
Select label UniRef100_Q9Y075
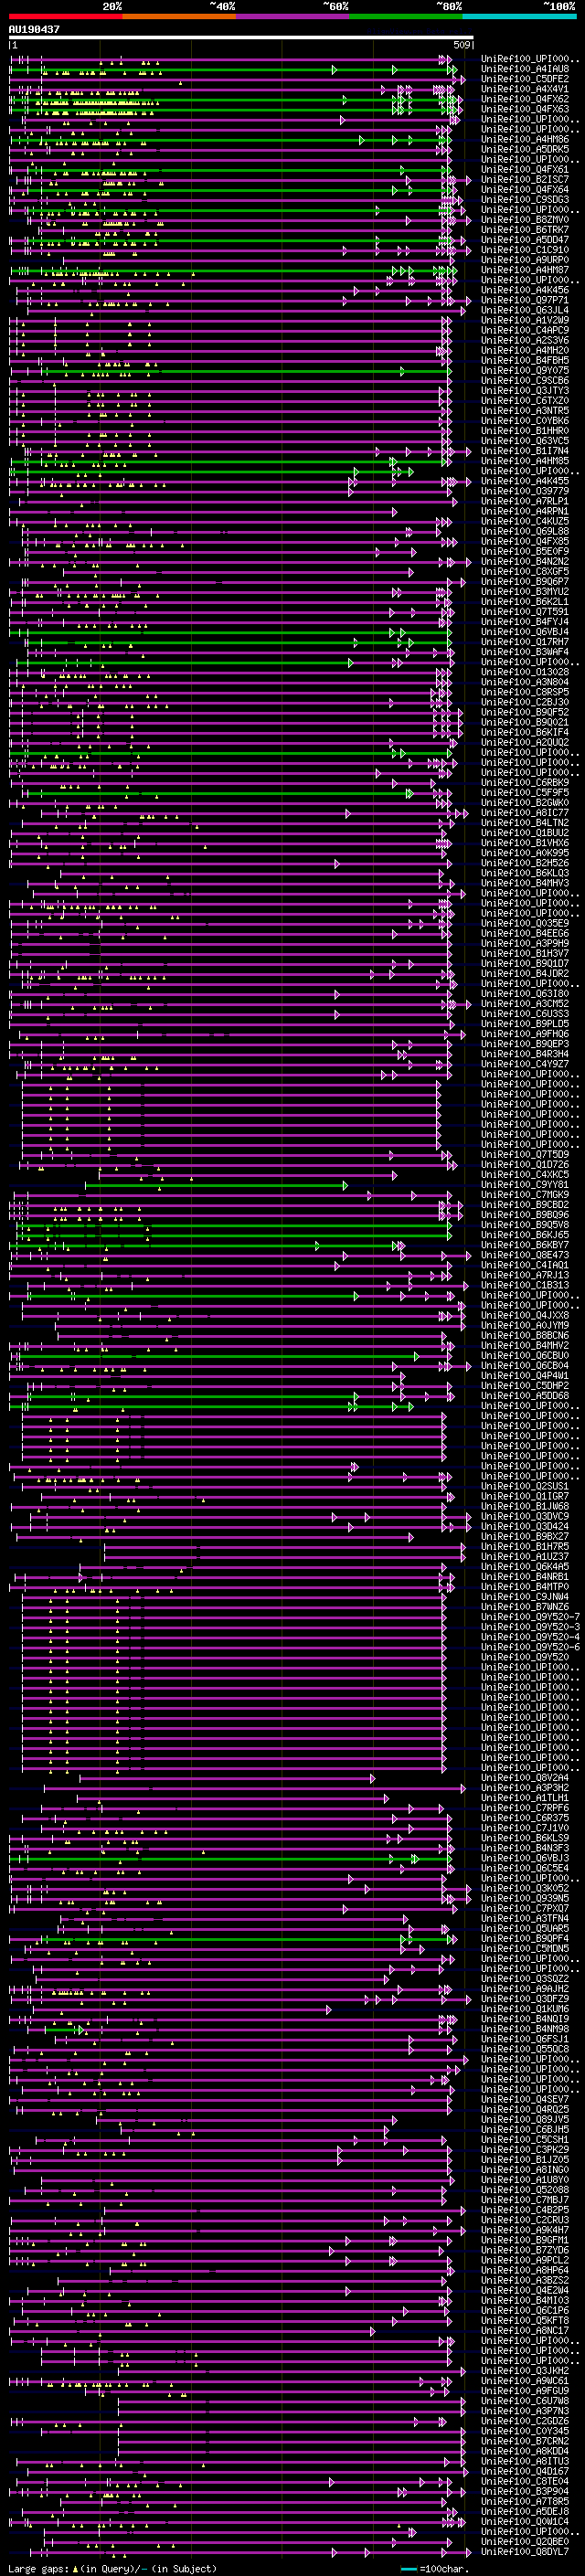[525, 371]
